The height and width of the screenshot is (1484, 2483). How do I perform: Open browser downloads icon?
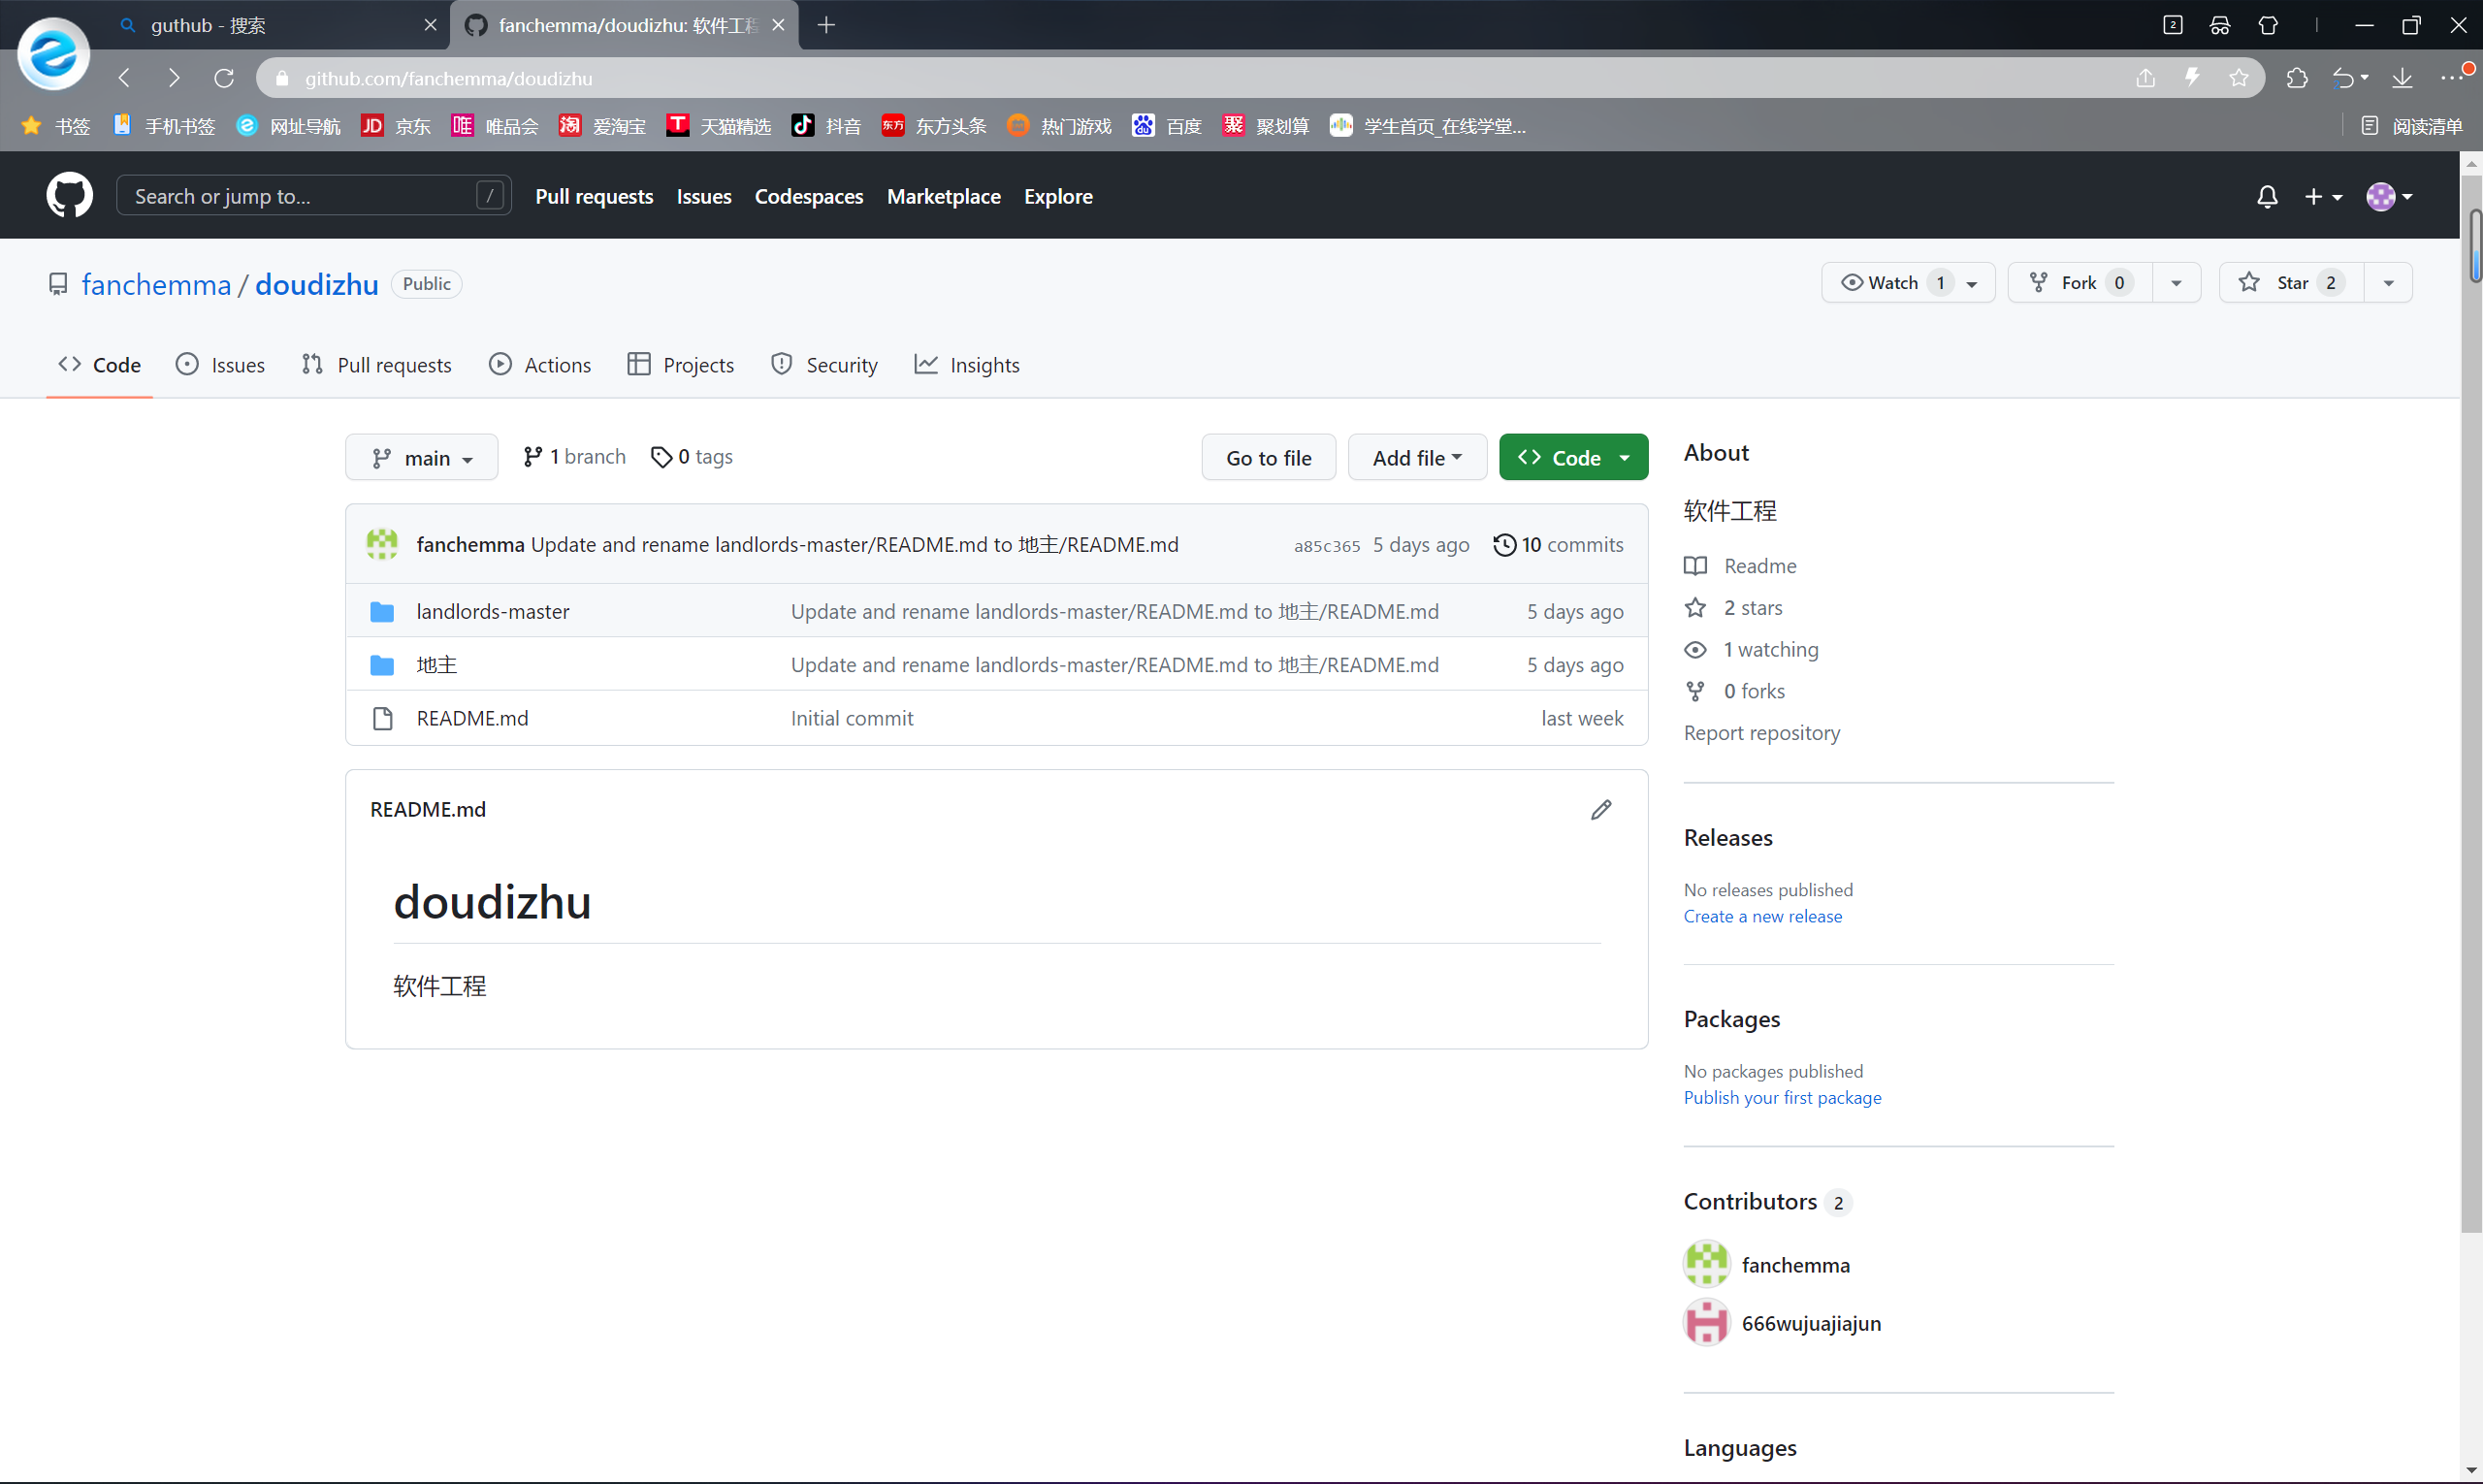[2401, 78]
